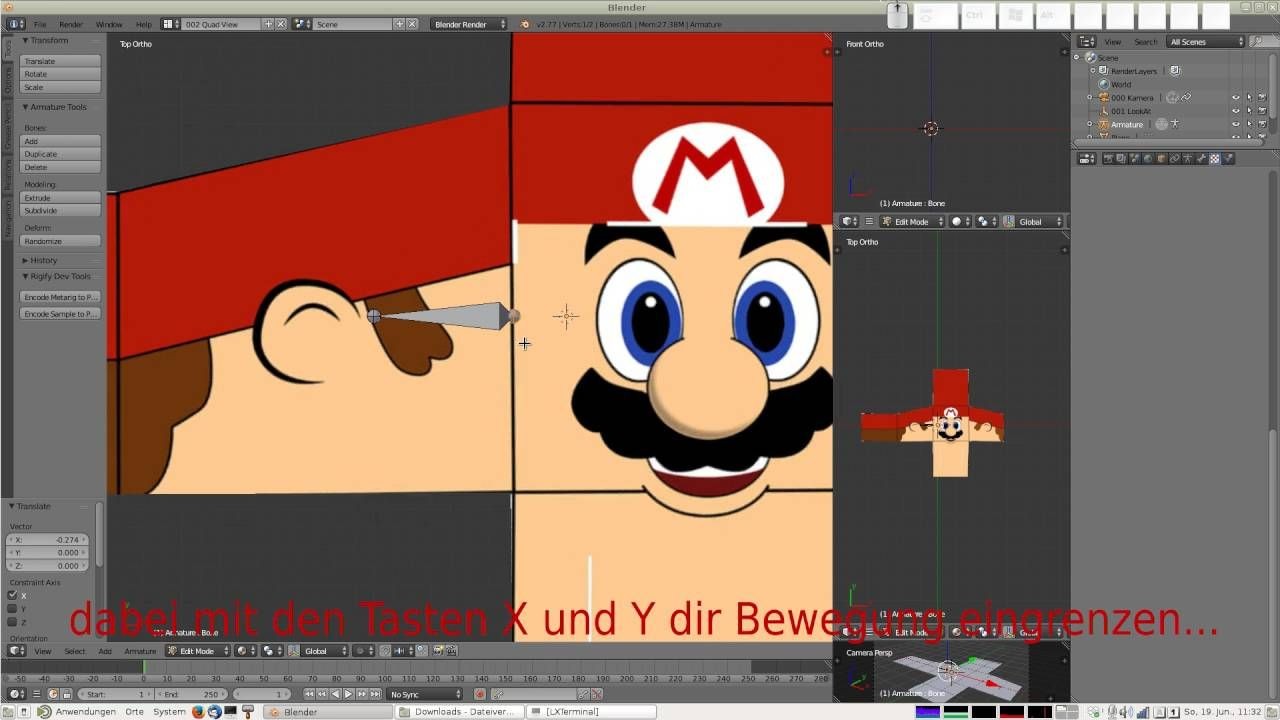Open the Info editor type selector icon
Screen dimensions: 1280x720
coord(17,23)
